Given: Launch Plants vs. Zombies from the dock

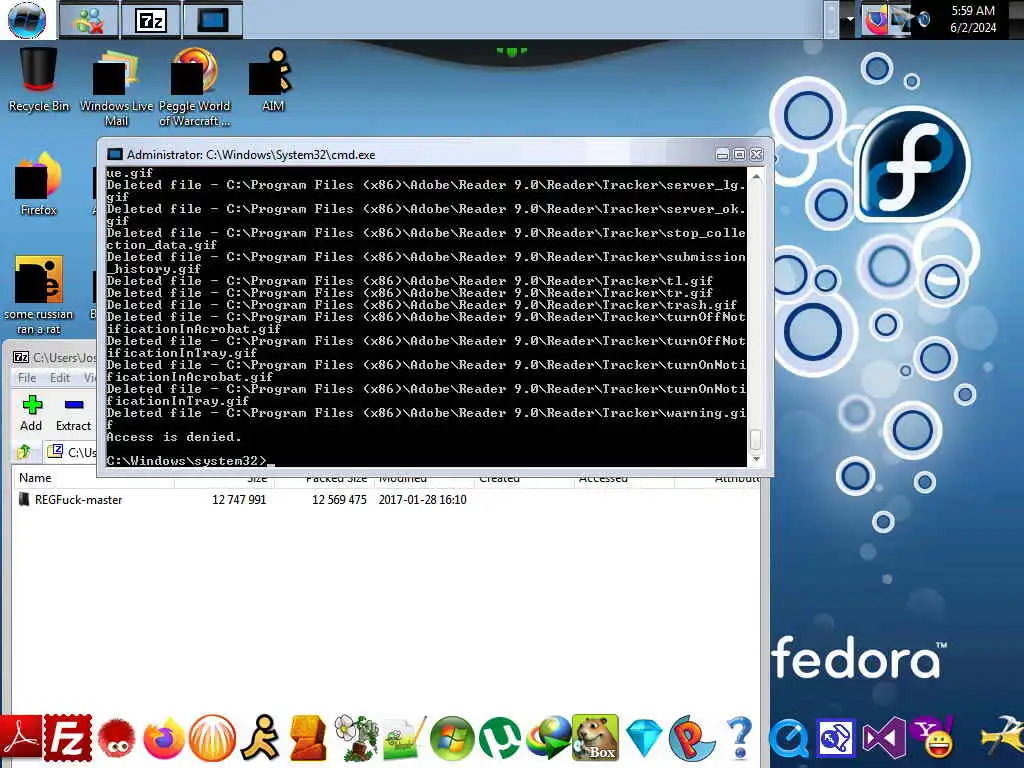Looking at the screenshot, I should point(356,738).
